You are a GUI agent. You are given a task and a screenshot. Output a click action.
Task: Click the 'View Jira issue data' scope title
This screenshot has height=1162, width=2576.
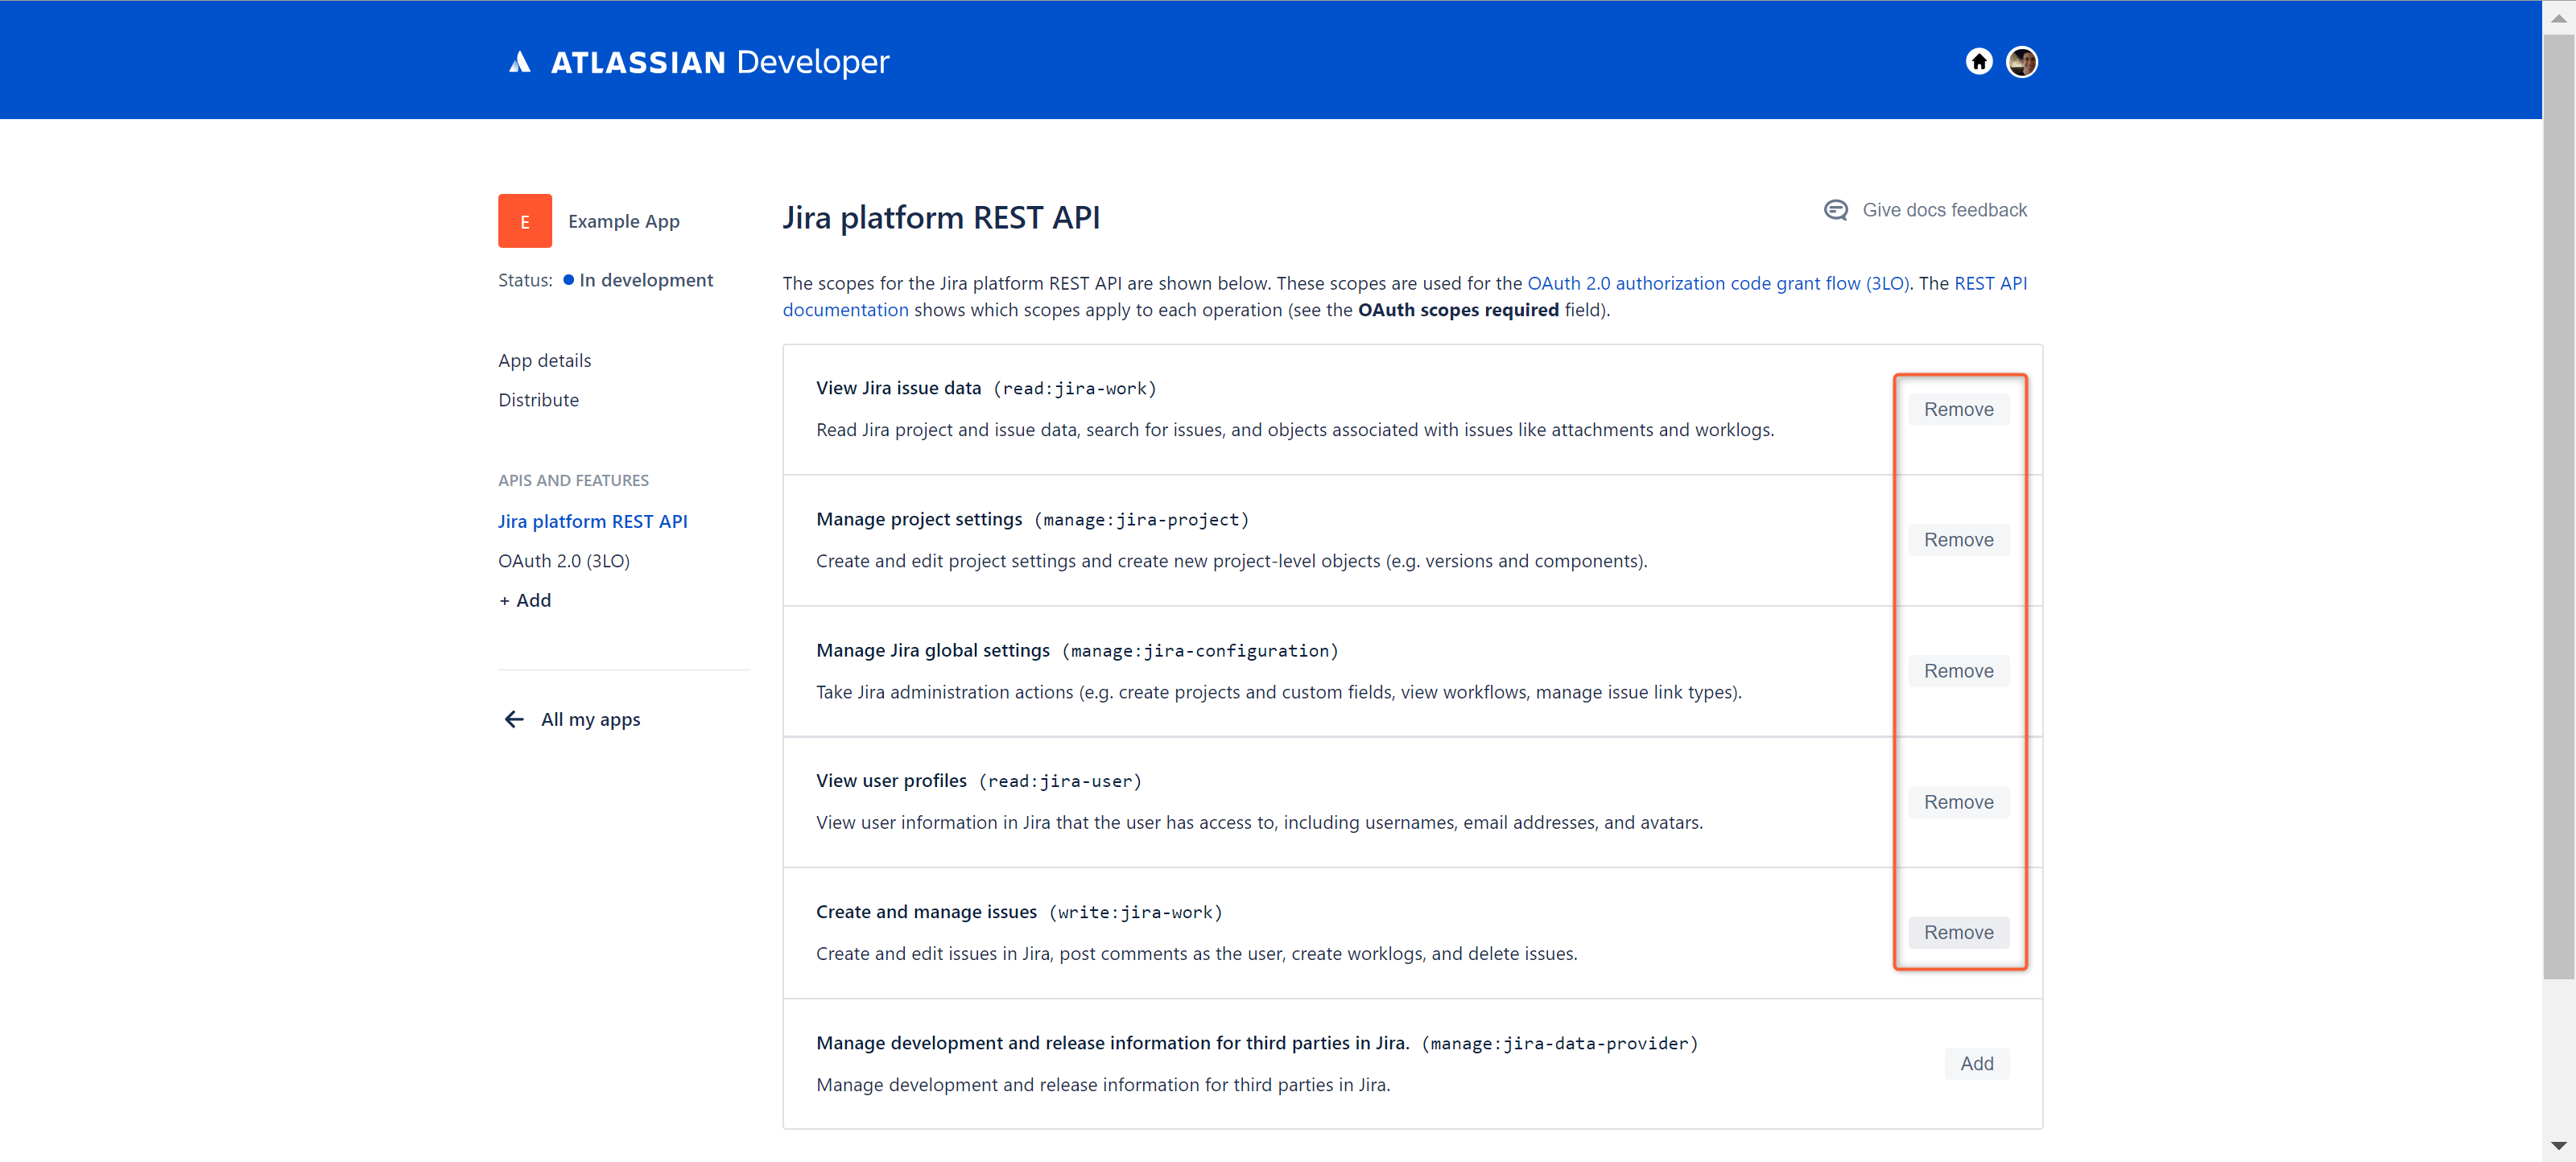tap(898, 388)
